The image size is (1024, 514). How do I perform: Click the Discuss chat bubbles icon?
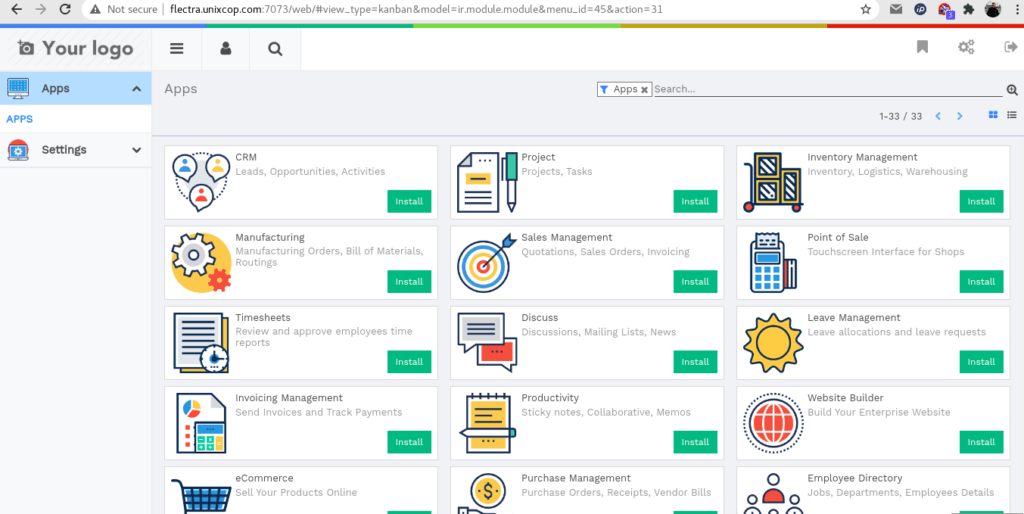point(487,342)
